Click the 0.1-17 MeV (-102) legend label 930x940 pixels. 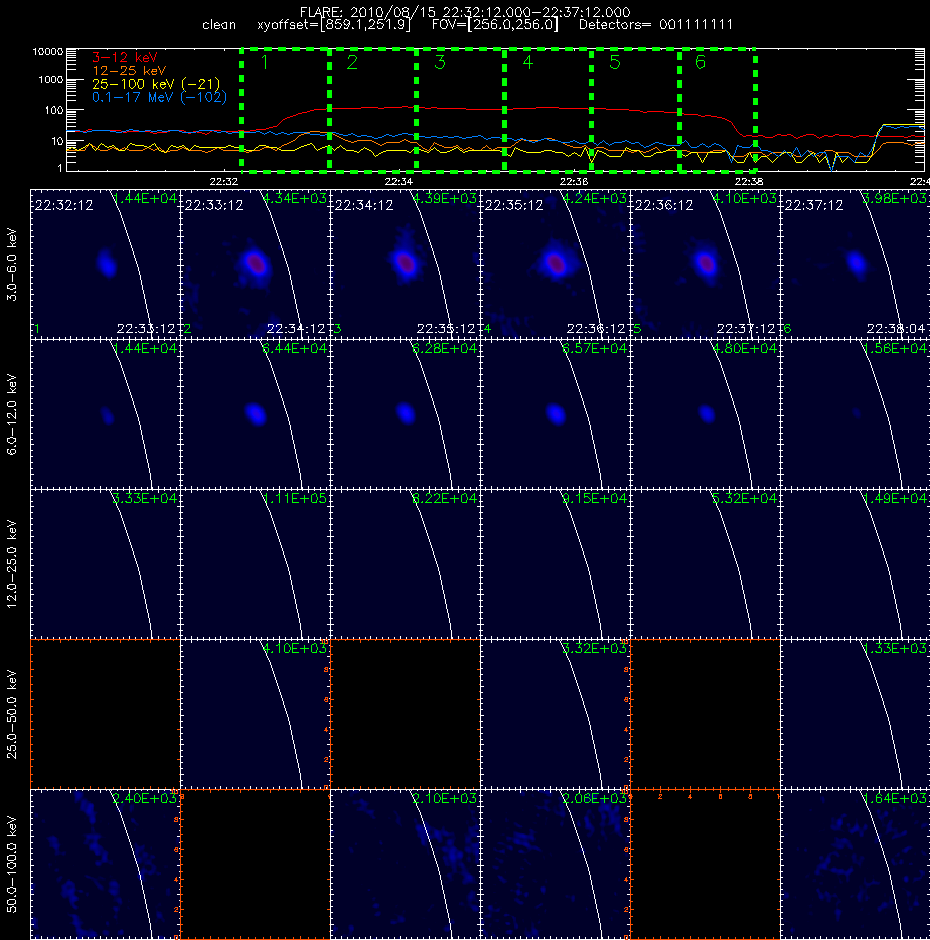tap(159, 97)
